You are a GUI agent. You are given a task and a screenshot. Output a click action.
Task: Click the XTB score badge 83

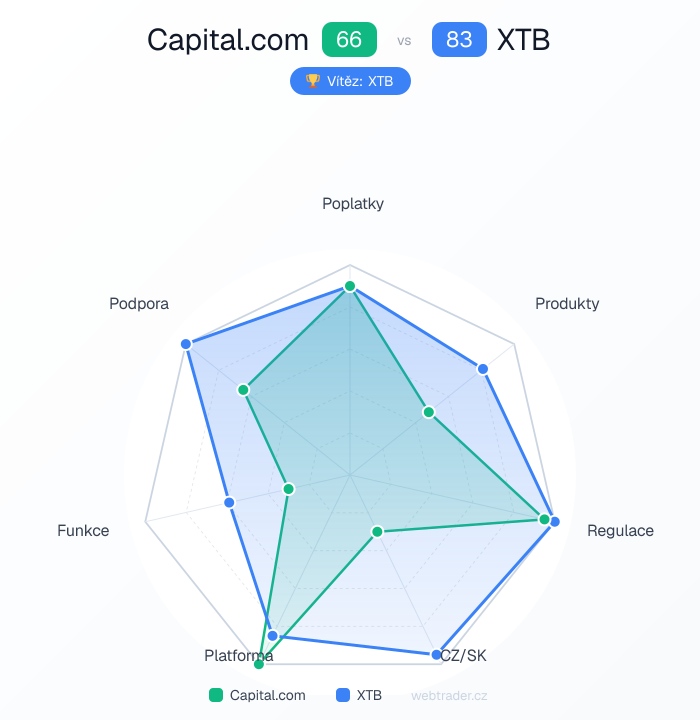[459, 40]
